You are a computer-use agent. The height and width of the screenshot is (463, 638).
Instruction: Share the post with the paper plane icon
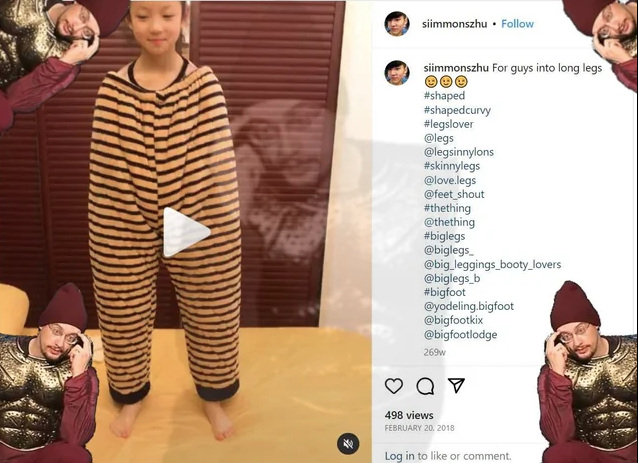(456, 385)
